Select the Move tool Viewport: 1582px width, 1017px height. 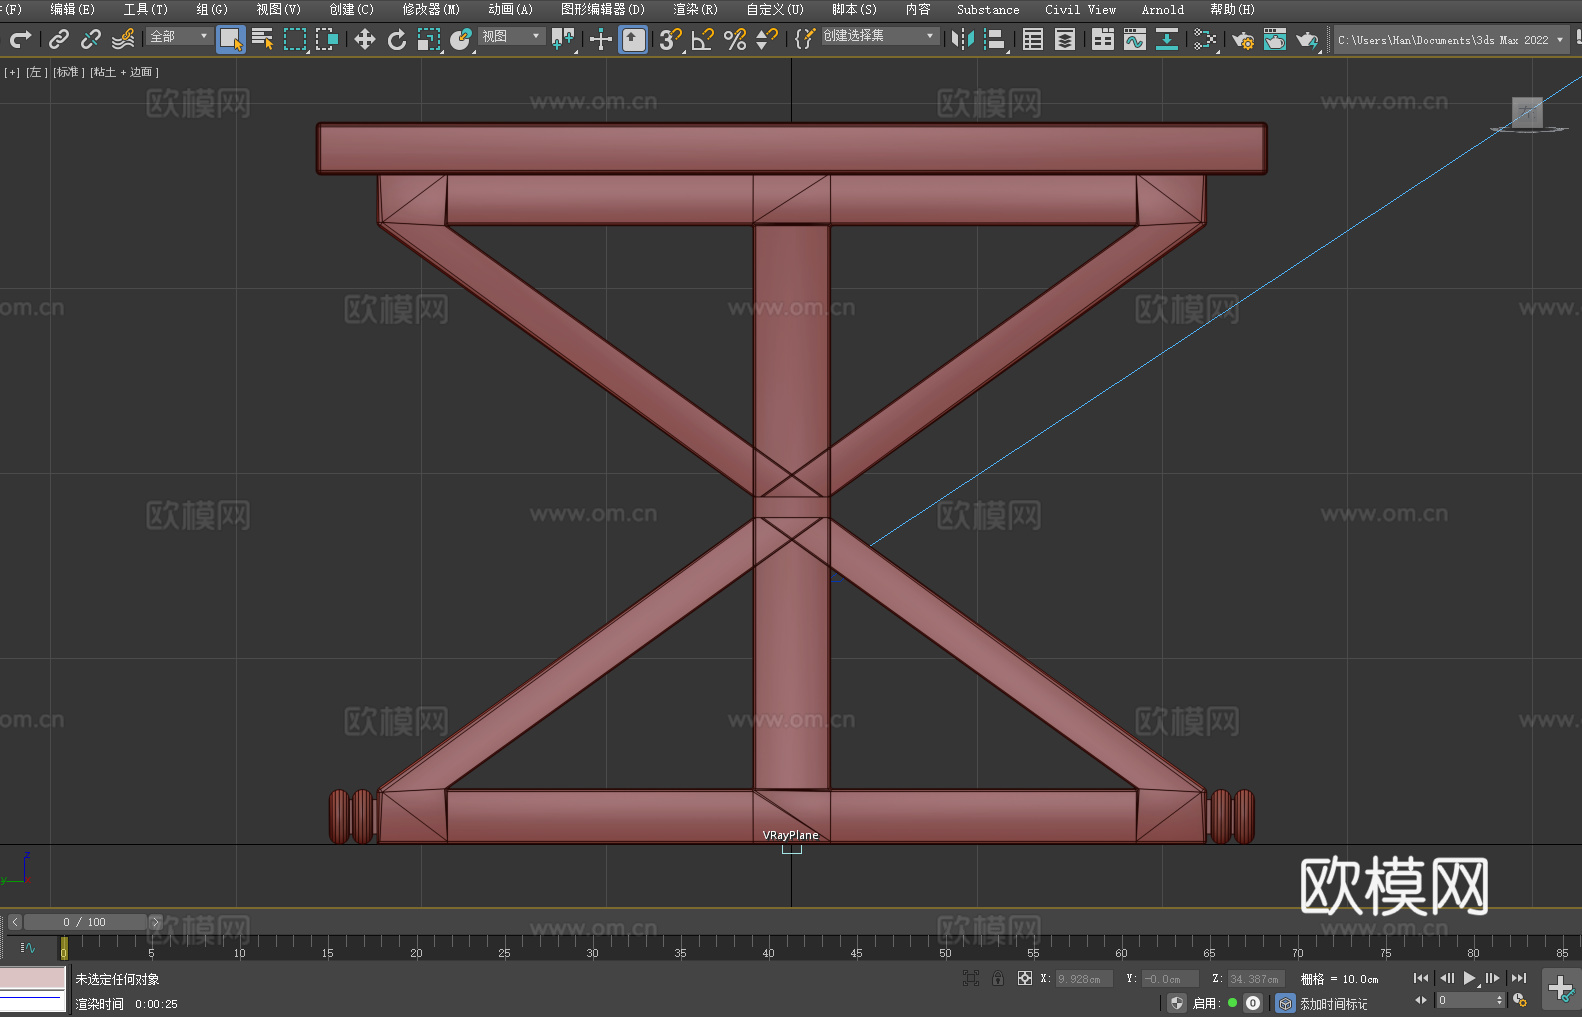click(365, 39)
